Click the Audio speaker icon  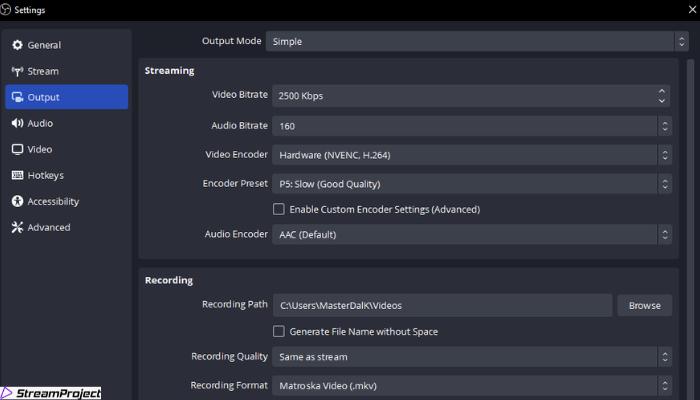(17, 123)
